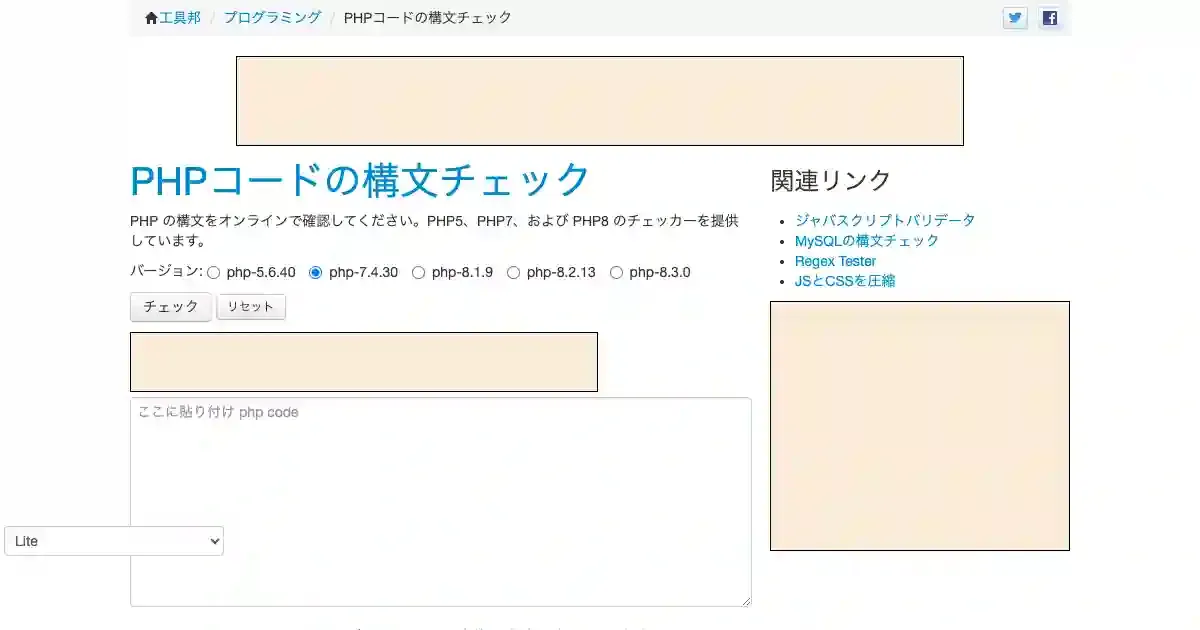Click the sidebar advertisement under 関連リンク
The image size is (1200, 630).
919,425
